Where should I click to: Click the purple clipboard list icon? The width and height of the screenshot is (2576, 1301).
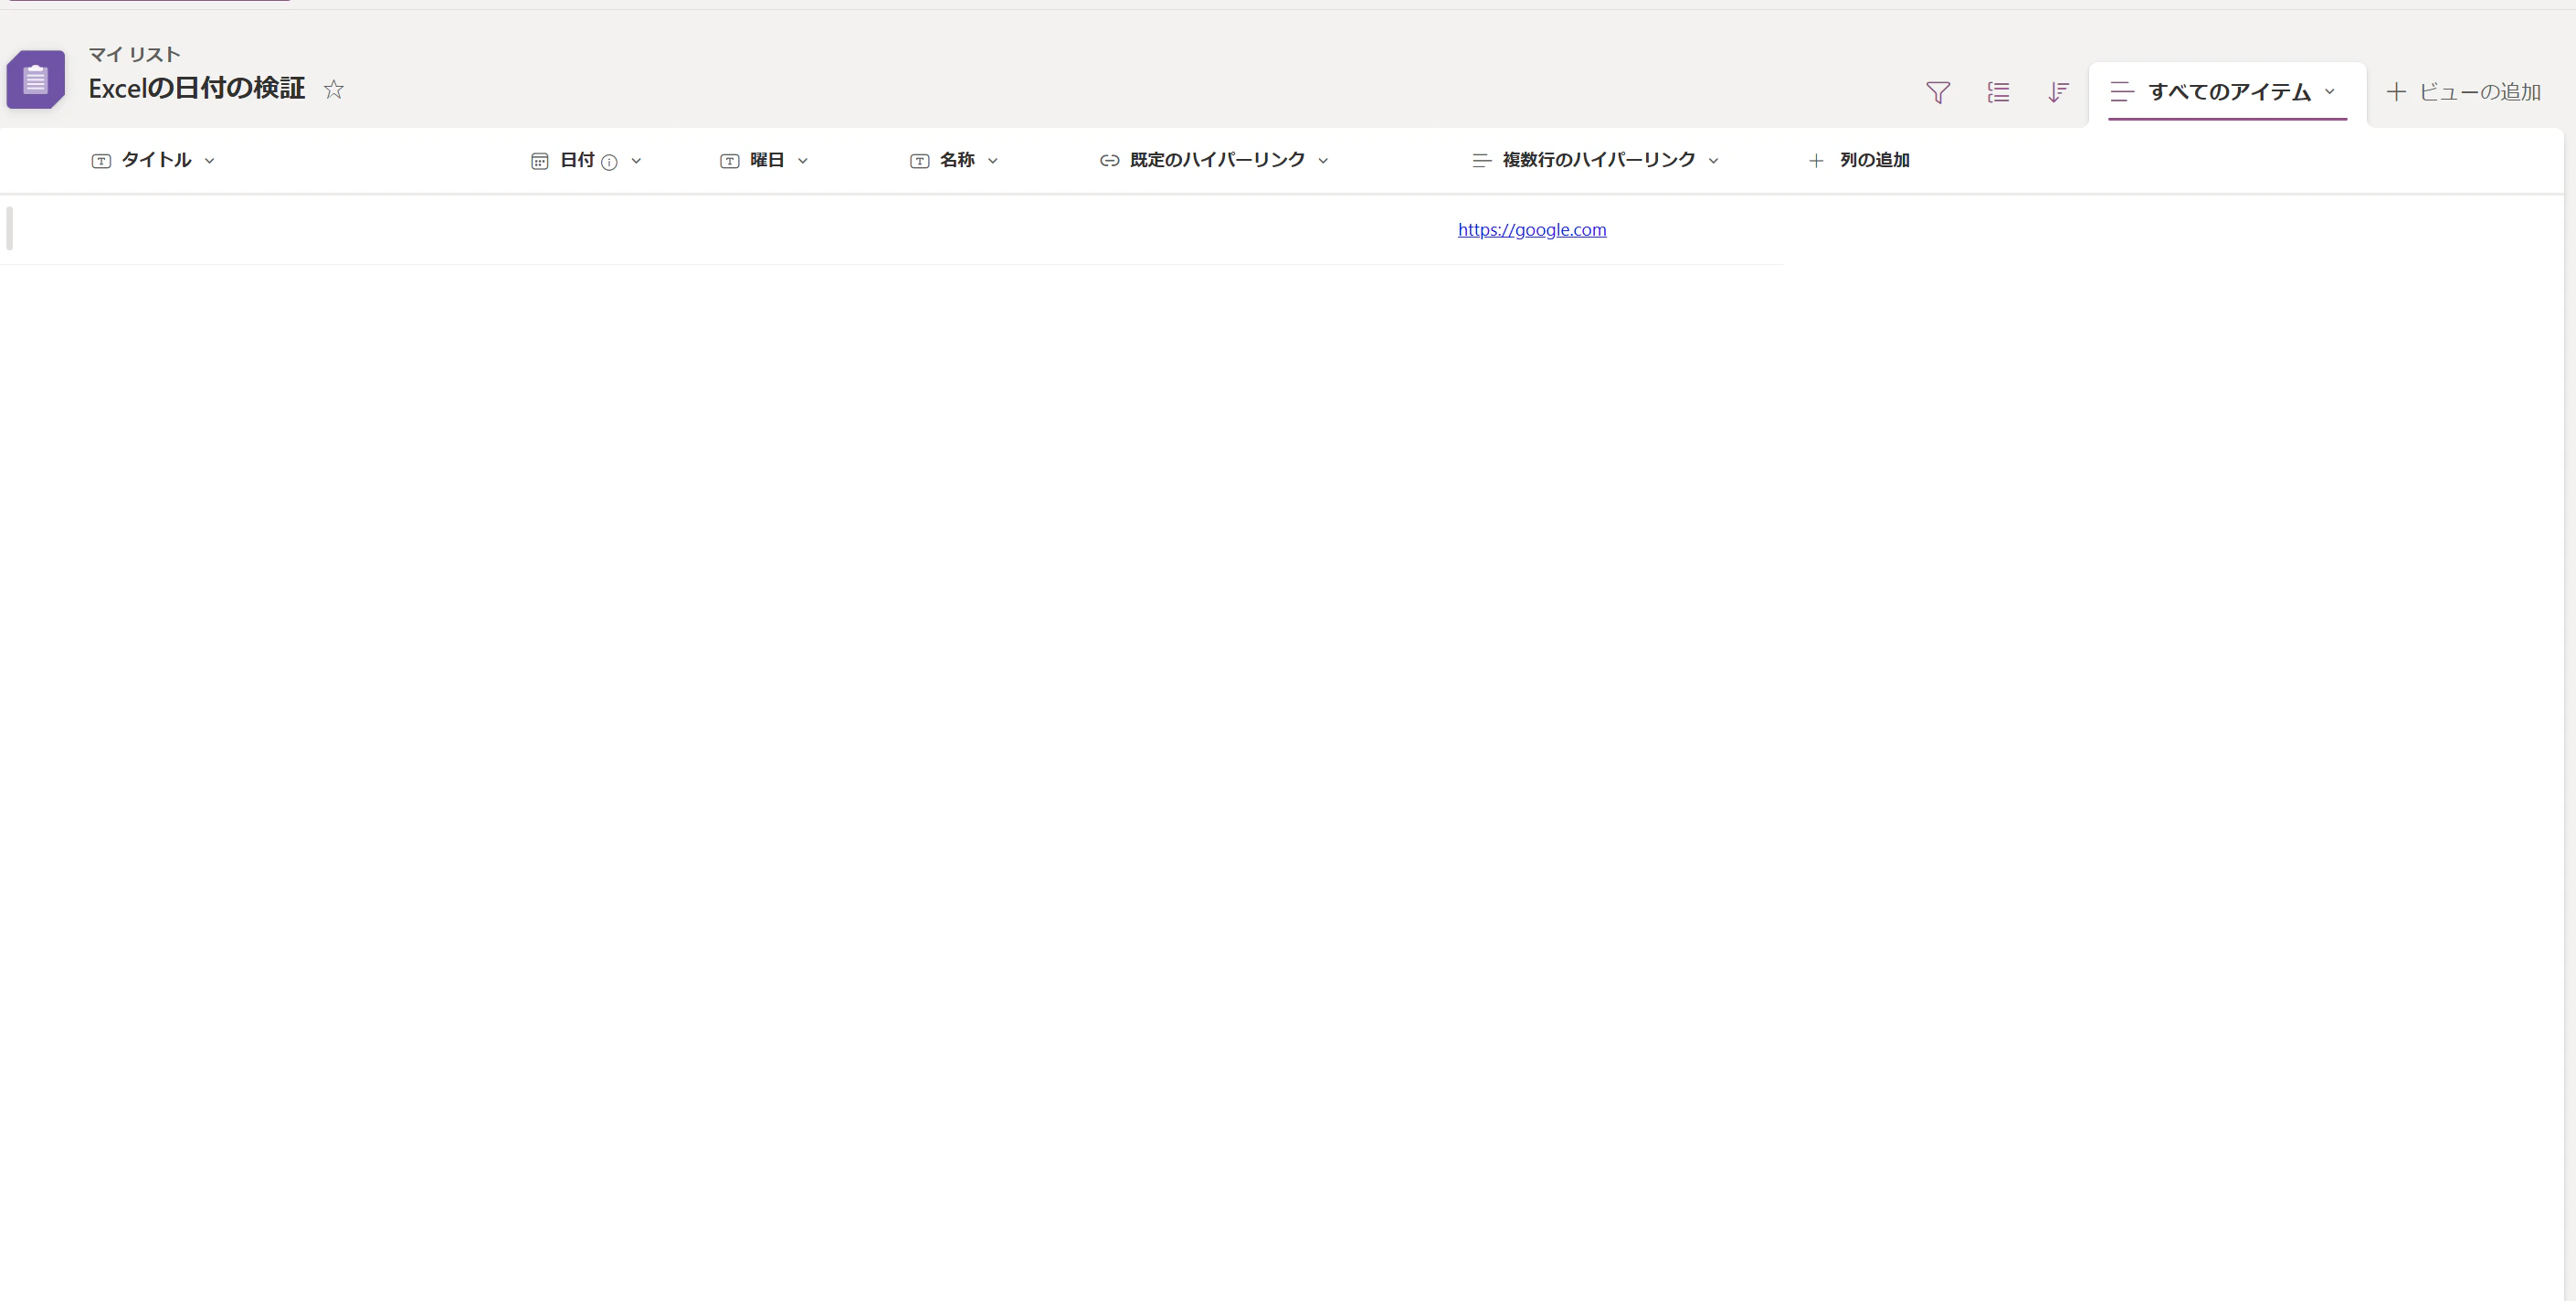[x=36, y=79]
